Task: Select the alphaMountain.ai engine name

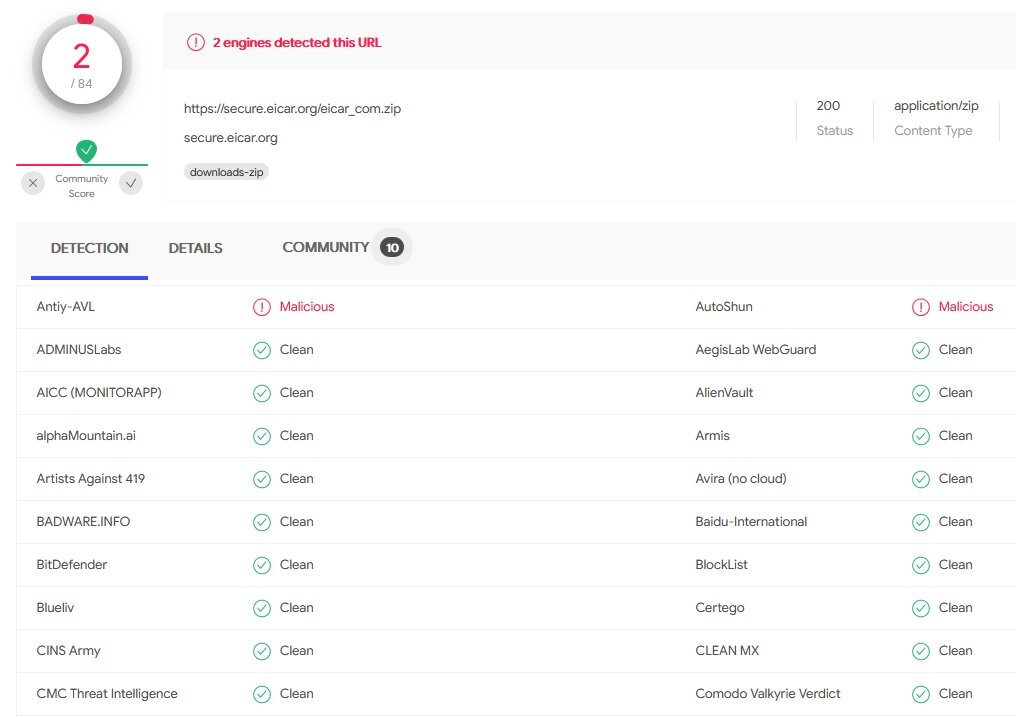Action: pyautogui.click(x=86, y=435)
